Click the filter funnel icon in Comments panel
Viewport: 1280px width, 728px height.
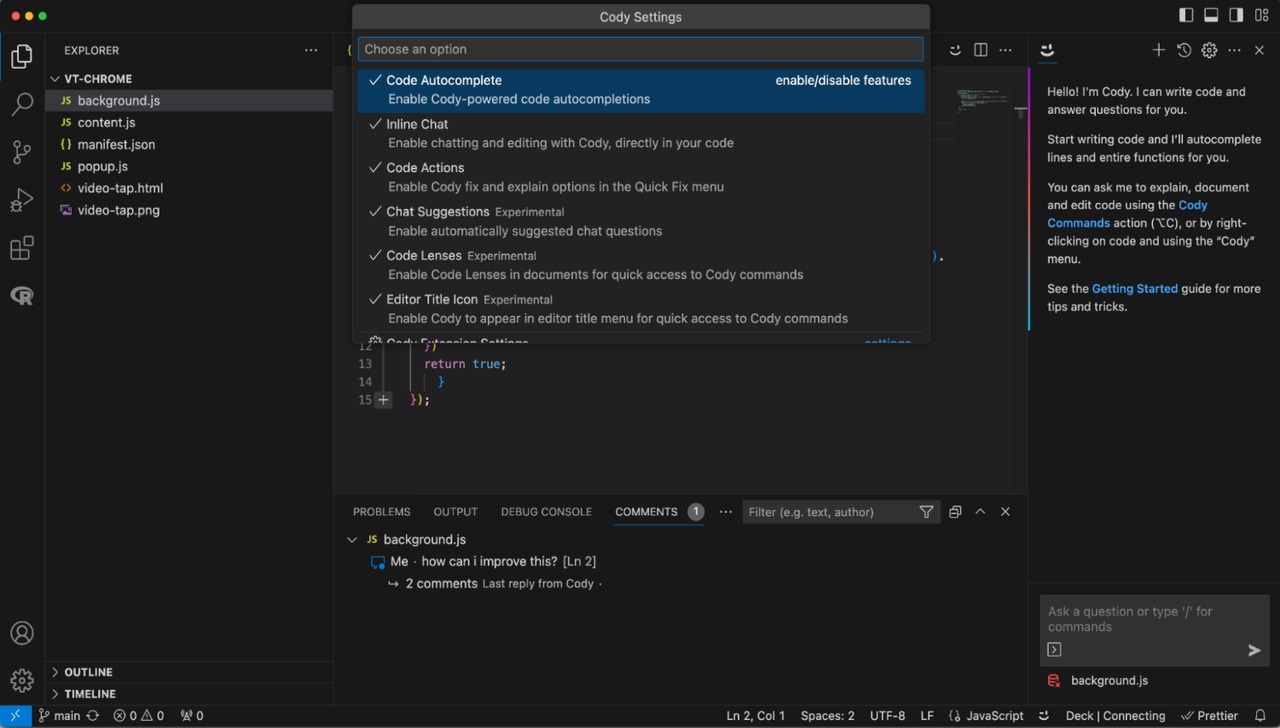(x=926, y=512)
